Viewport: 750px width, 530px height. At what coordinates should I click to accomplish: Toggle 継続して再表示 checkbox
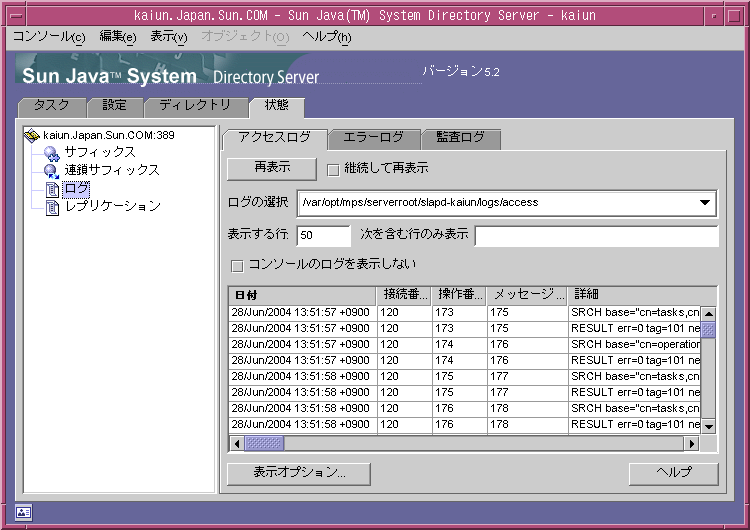pyautogui.click(x=333, y=169)
